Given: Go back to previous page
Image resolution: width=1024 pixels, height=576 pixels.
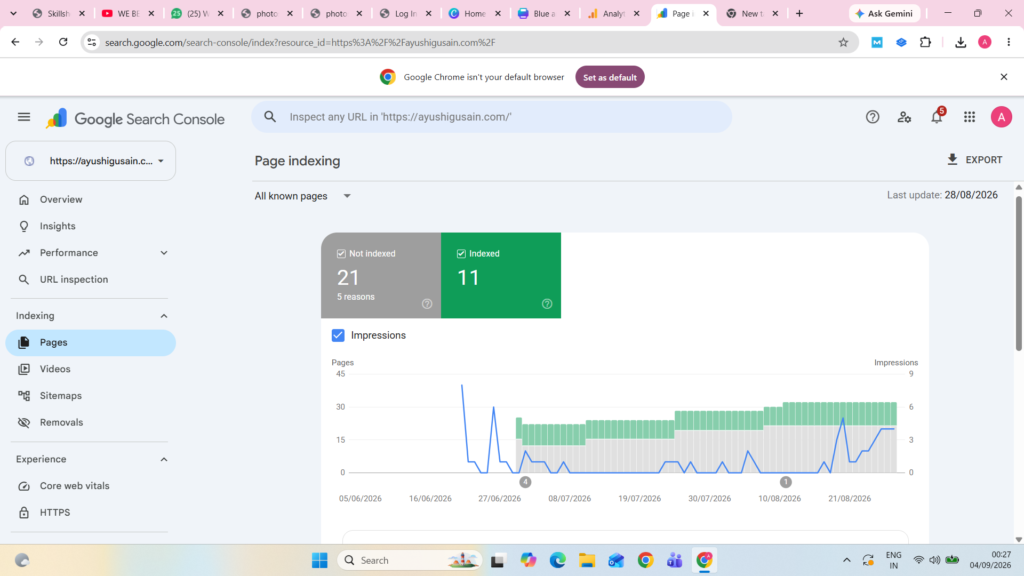Looking at the screenshot, I should click(16, 42).
